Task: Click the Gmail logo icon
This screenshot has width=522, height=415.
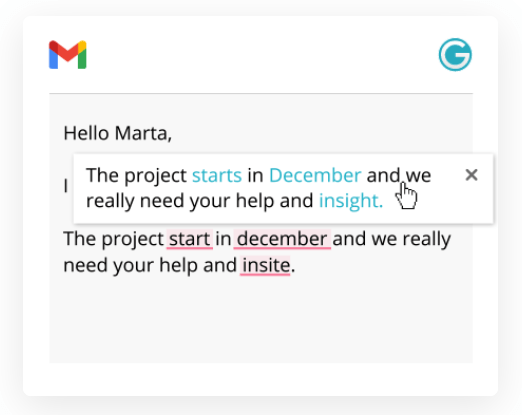Action: click(68, 55)
